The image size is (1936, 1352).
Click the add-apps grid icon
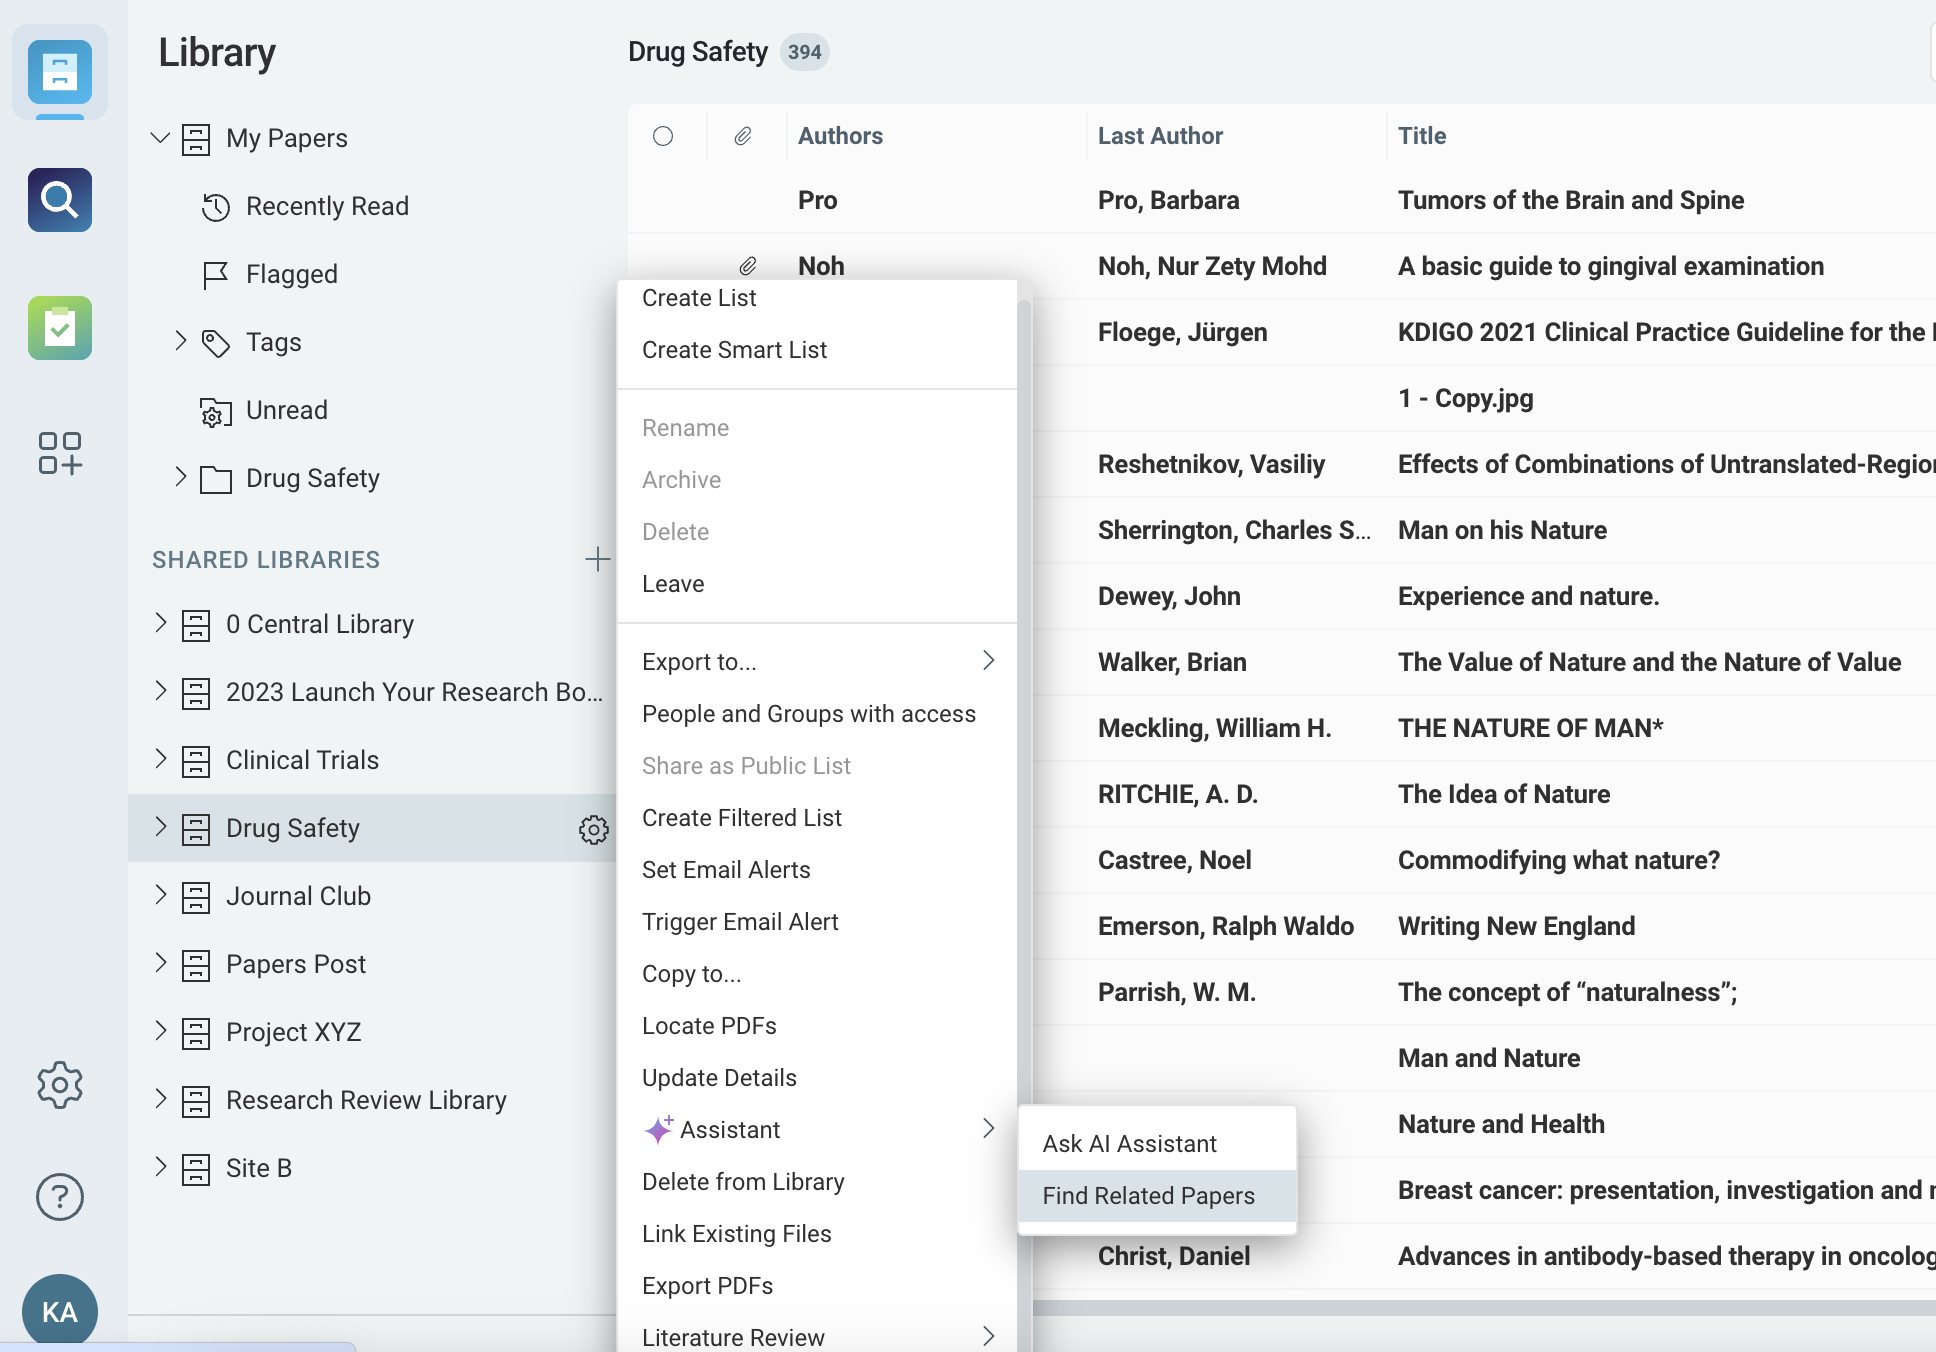(62, 454)
